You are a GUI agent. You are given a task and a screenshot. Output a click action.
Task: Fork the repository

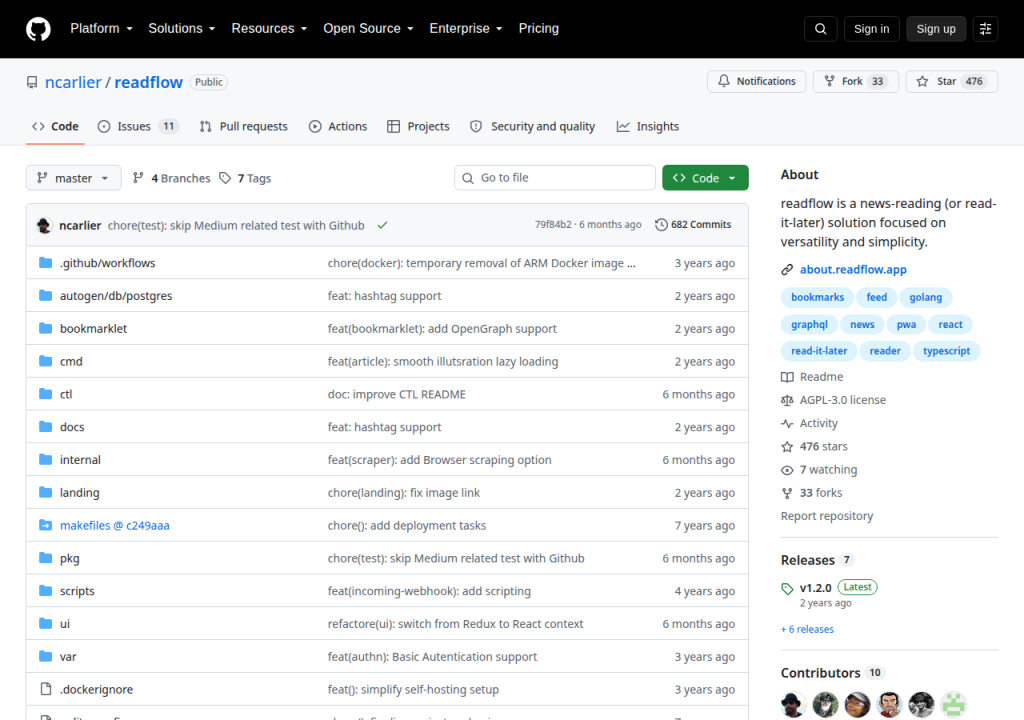[856, 82]
